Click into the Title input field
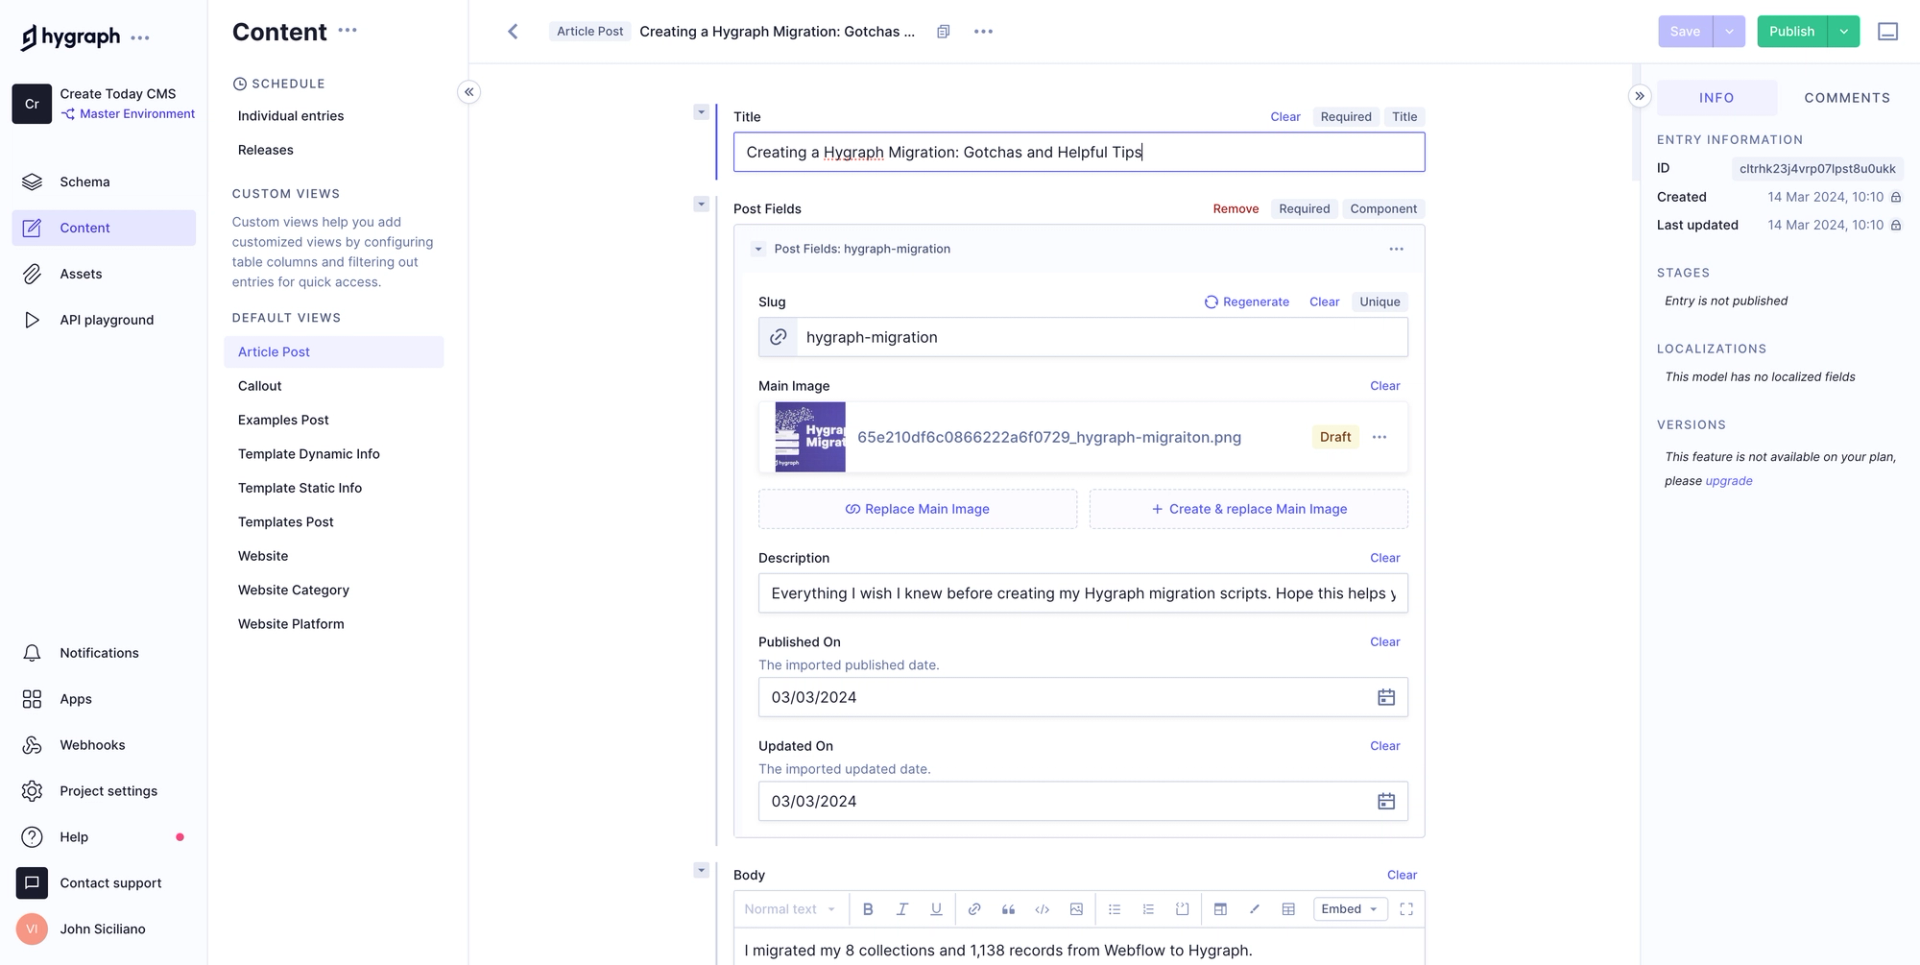Viewport: 1920px width, 965px height. click(x=1079, y=152)
